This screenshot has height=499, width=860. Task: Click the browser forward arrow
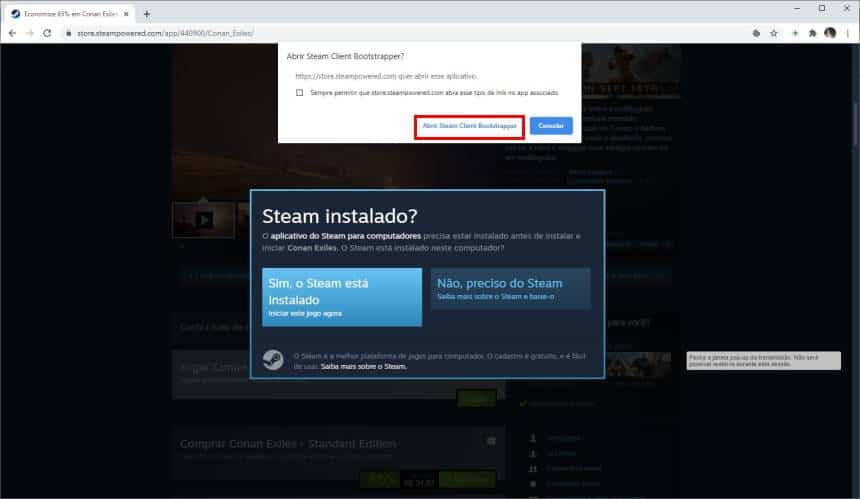[30, 33]
